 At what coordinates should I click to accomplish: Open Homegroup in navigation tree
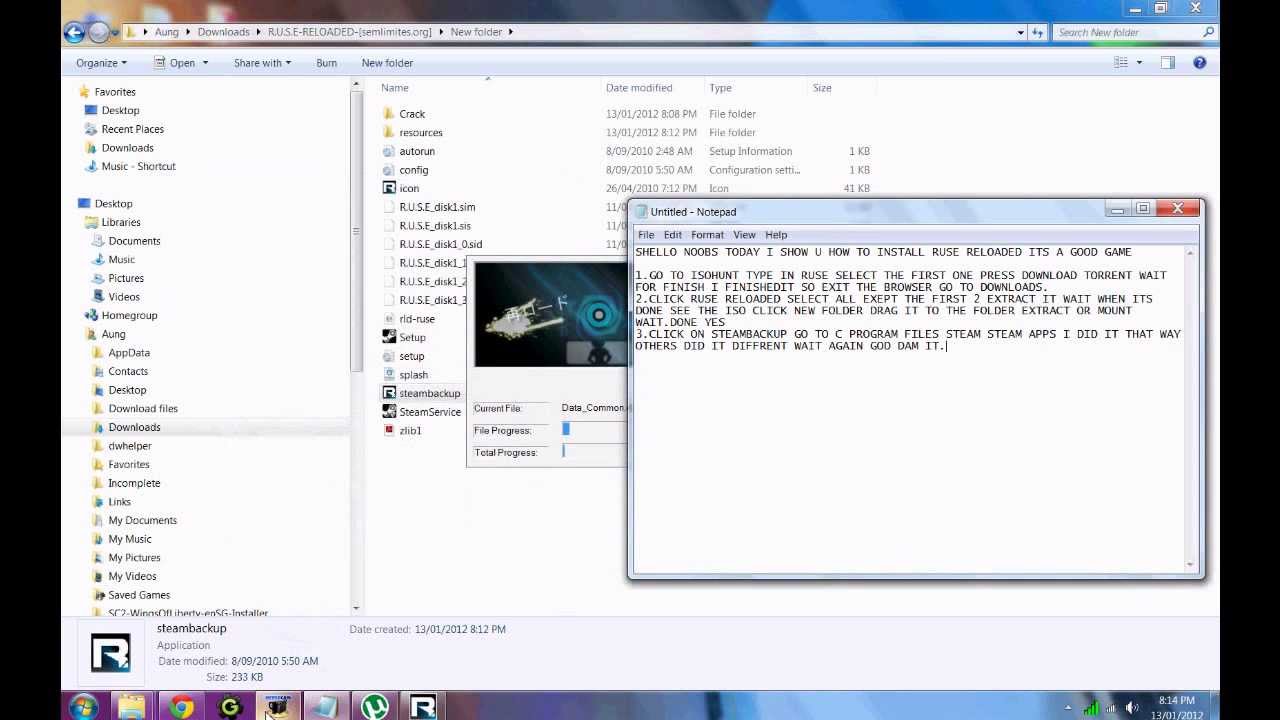coord(129,315)
